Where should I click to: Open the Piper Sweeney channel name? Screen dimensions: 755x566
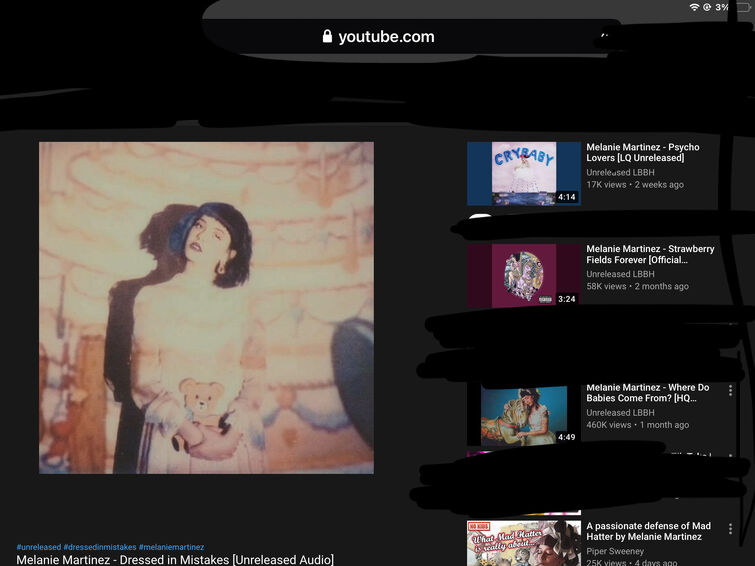(615, 551)
